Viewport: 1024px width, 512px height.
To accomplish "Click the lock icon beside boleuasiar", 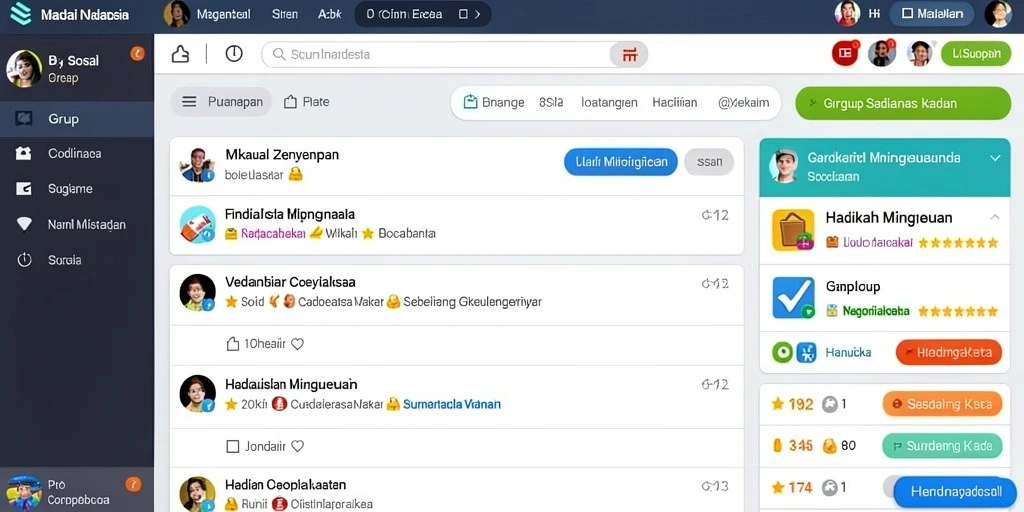I will [x=295, y=174].
